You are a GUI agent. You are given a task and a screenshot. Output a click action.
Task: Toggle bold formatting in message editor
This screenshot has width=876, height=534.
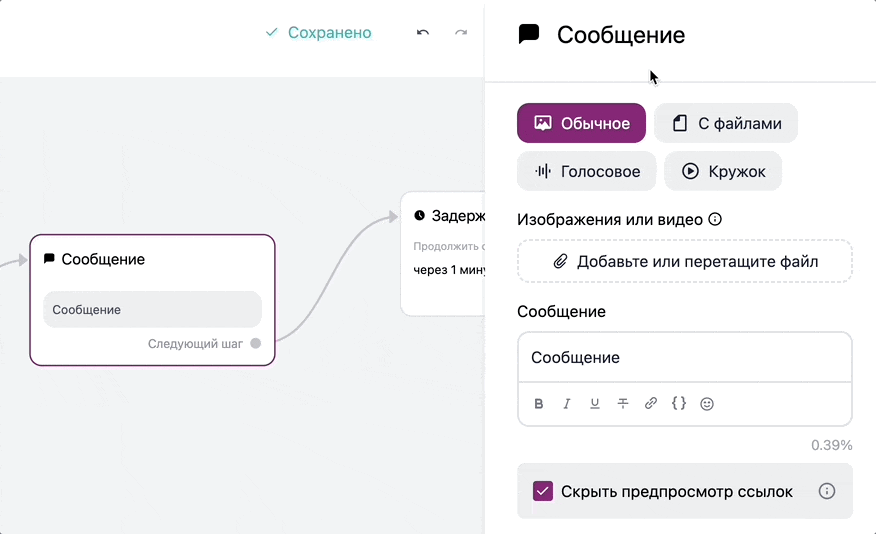click(539, 403)
